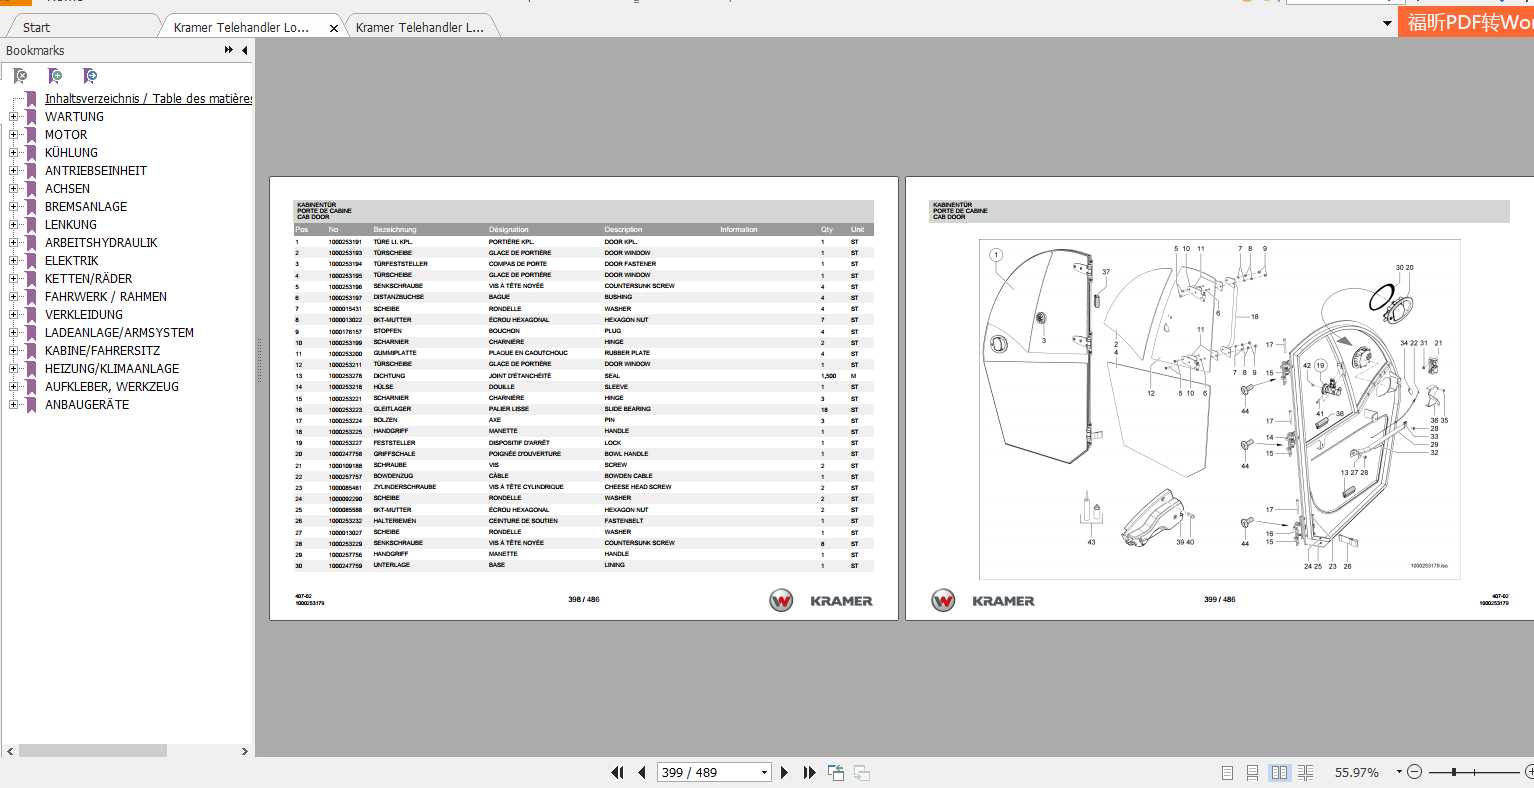
Task: Click the bookmarks scrollbar left arrow
Action: tap(10, 751)
